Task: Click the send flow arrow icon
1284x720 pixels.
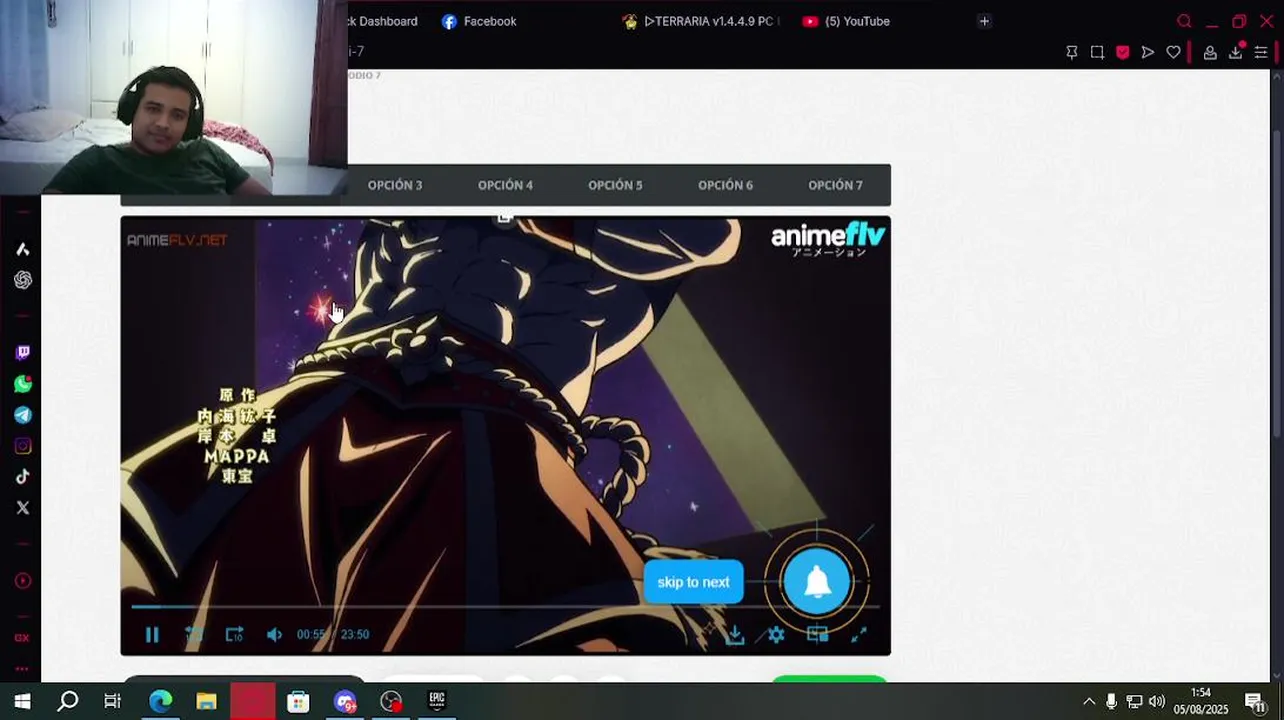Action: tap(1148, 52)
